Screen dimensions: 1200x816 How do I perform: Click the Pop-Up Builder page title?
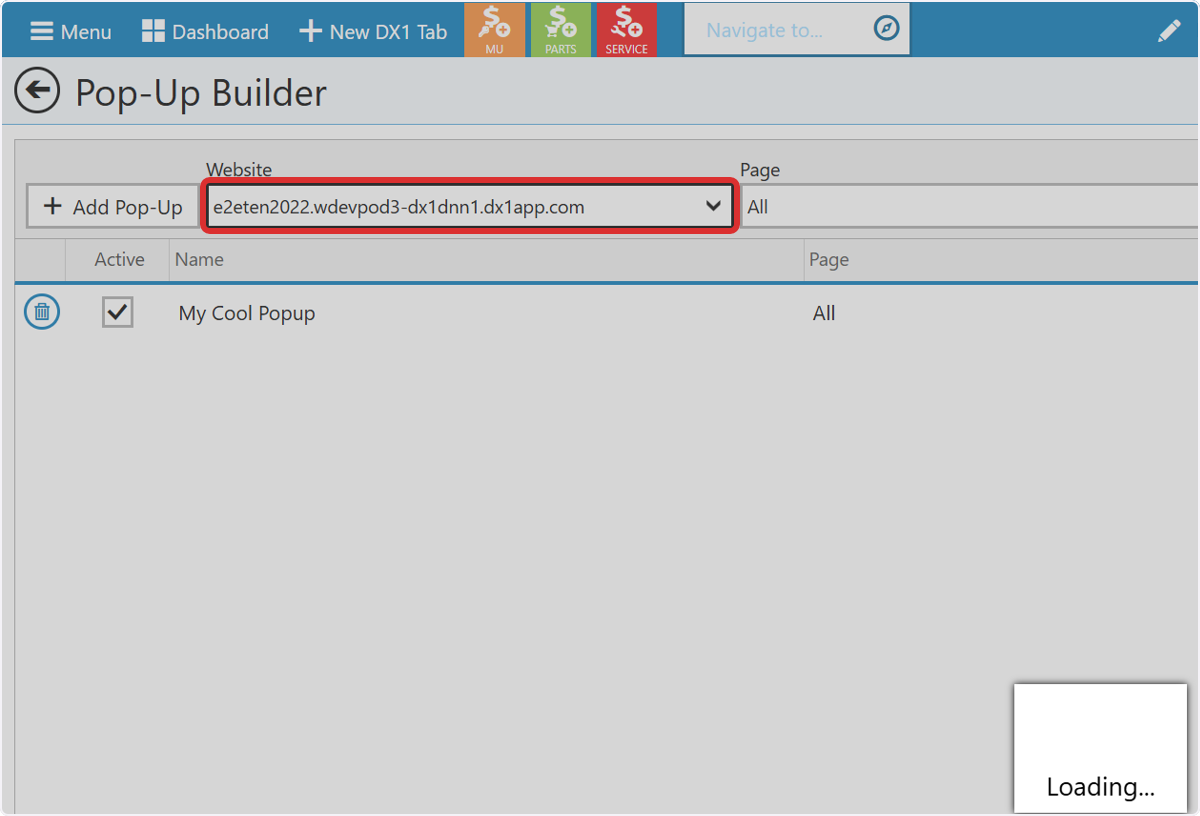tap(201, 93)
